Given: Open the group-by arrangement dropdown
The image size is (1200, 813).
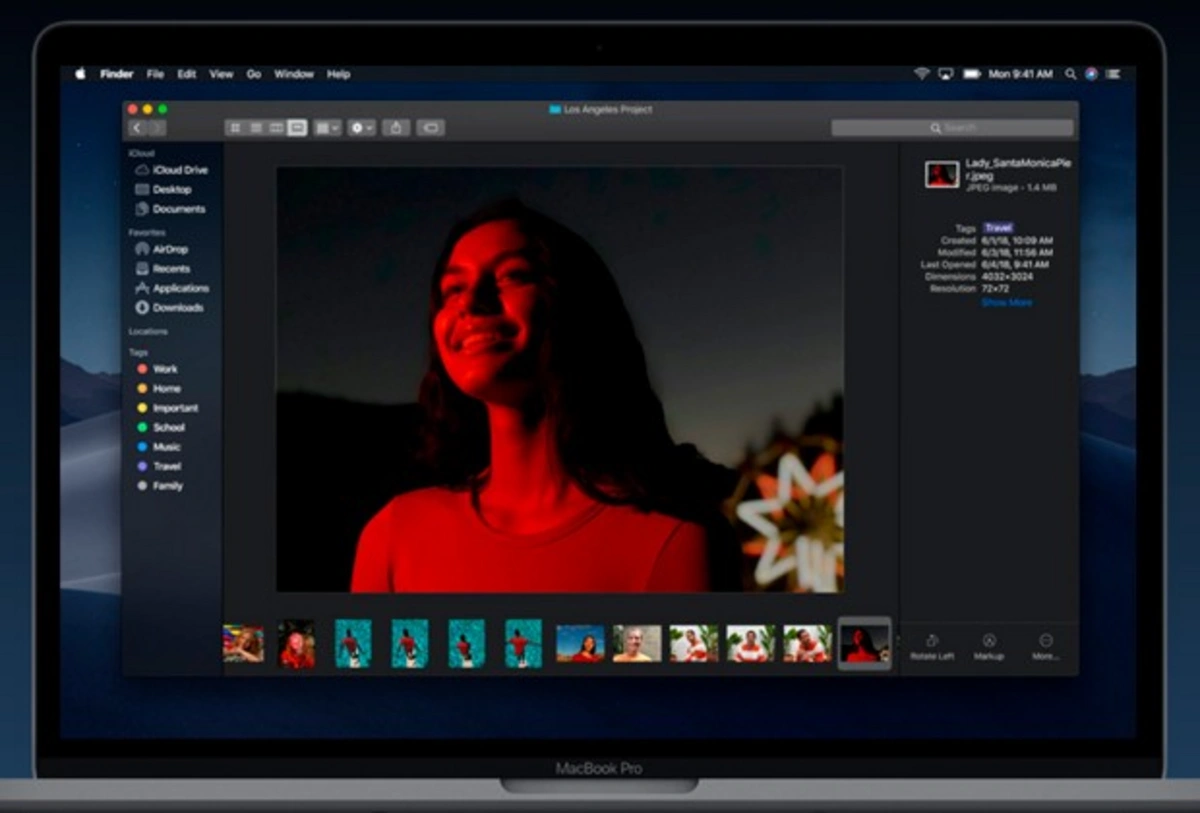Looking at the screenshot, I should (327, 128).
